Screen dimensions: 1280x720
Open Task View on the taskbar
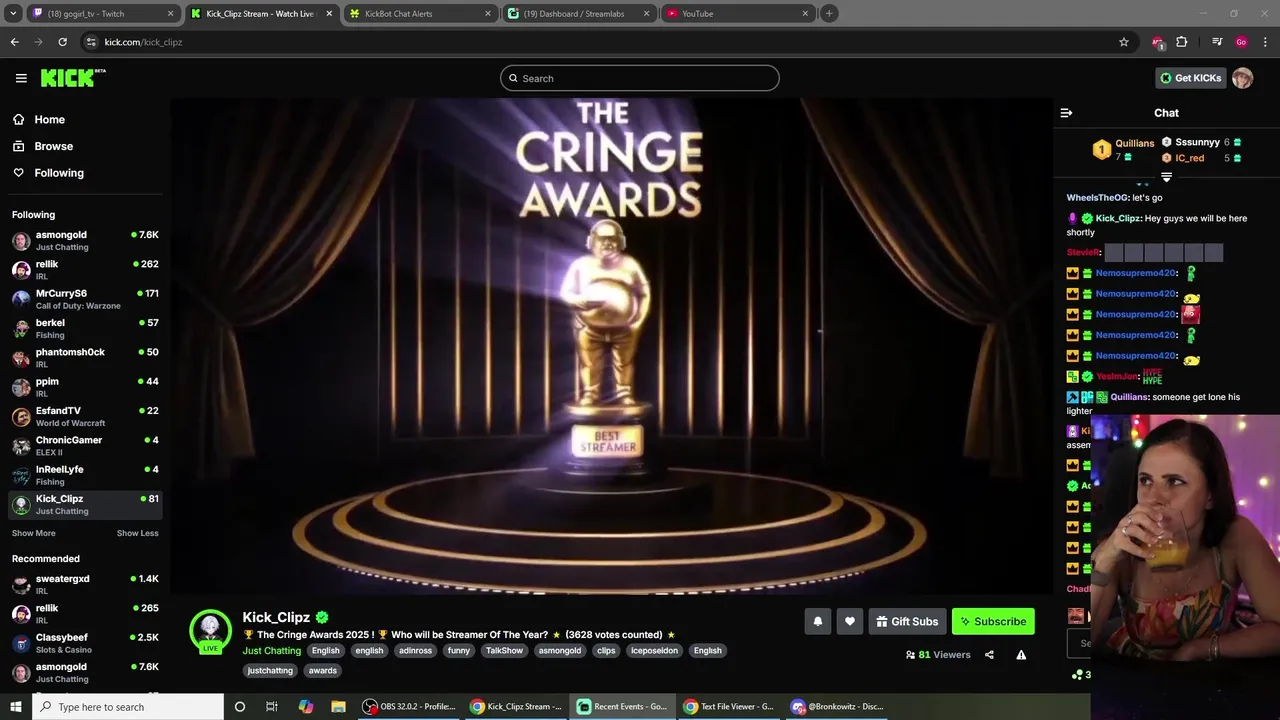pyautogui.click(x=271, y=707)
